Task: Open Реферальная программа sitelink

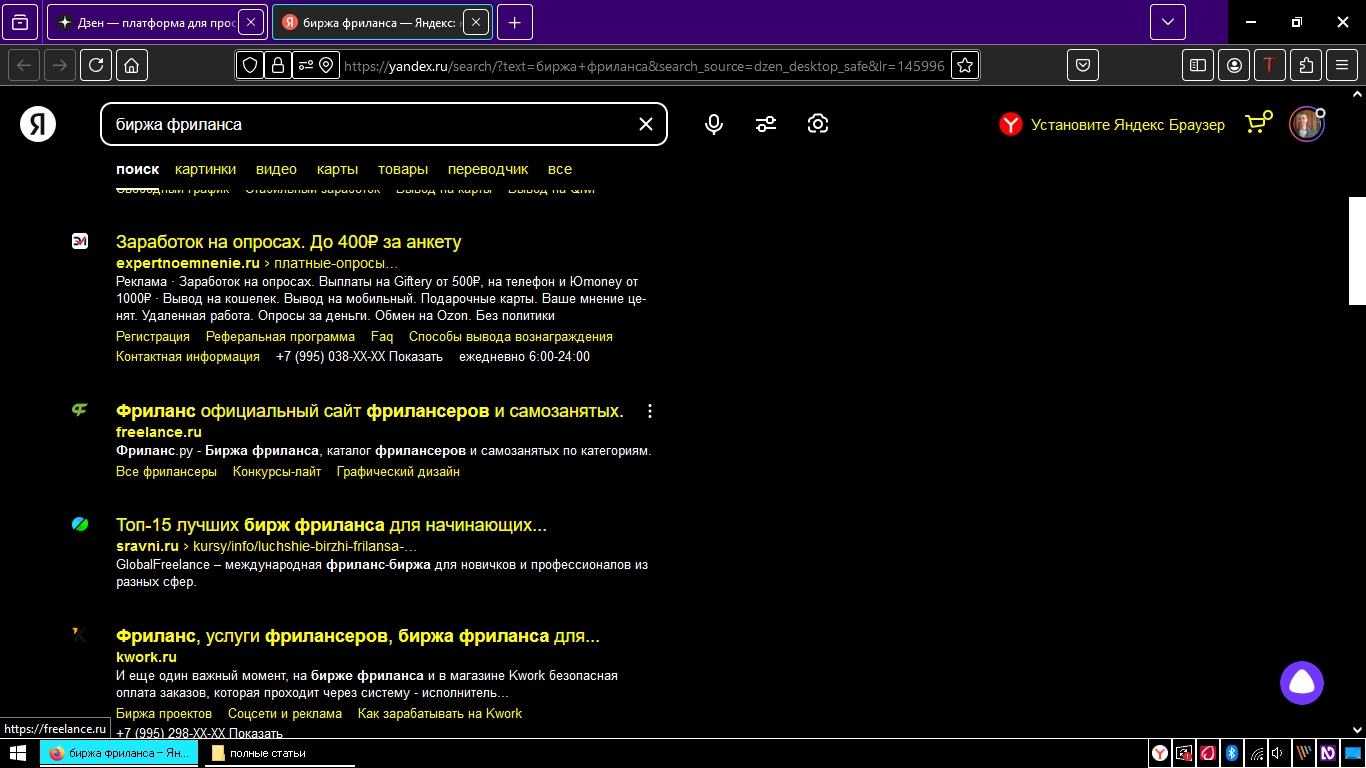Action: [280, 337]
